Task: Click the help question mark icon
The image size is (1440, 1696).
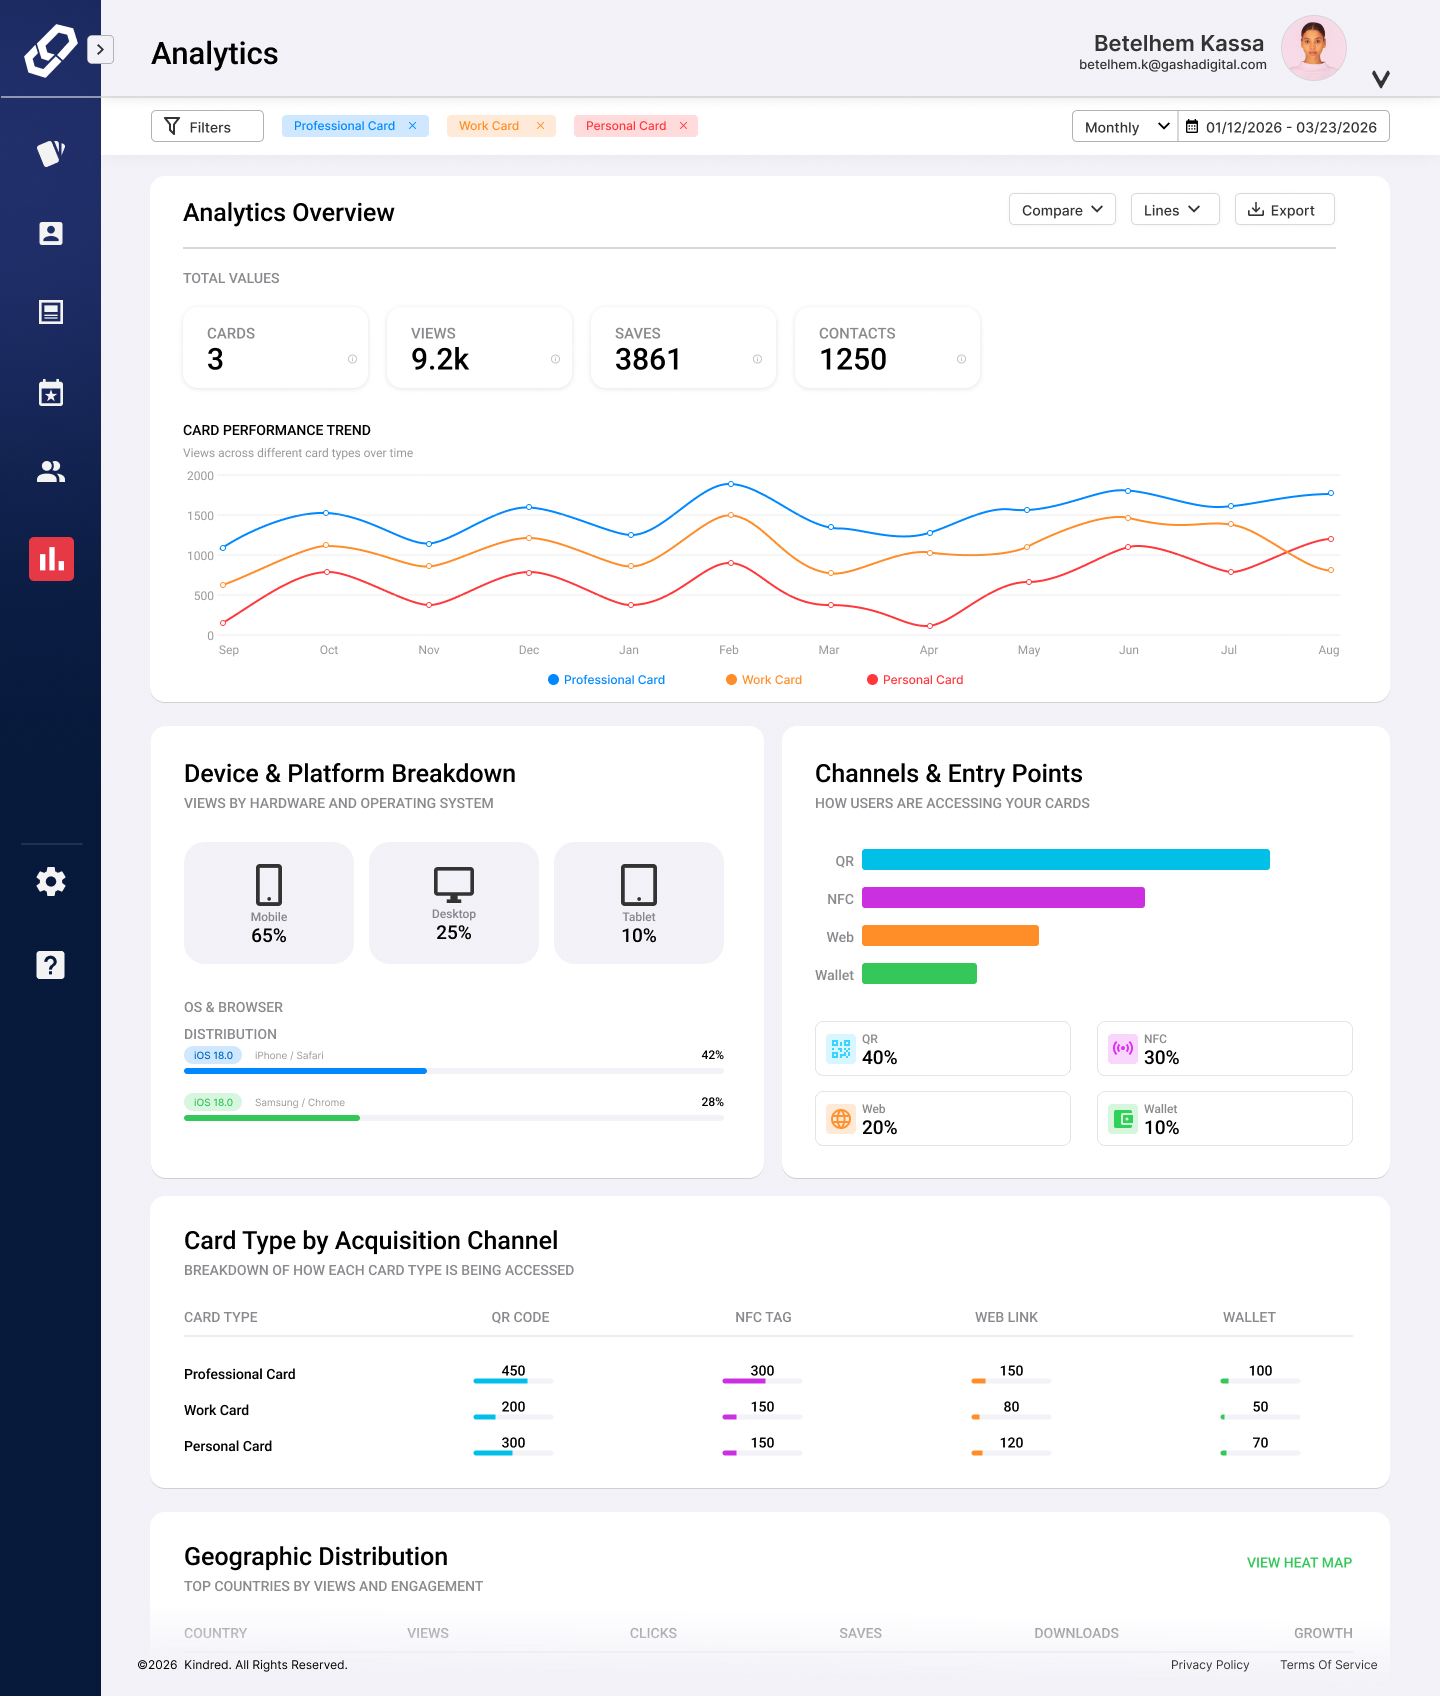Action: [x=50, y=965]
